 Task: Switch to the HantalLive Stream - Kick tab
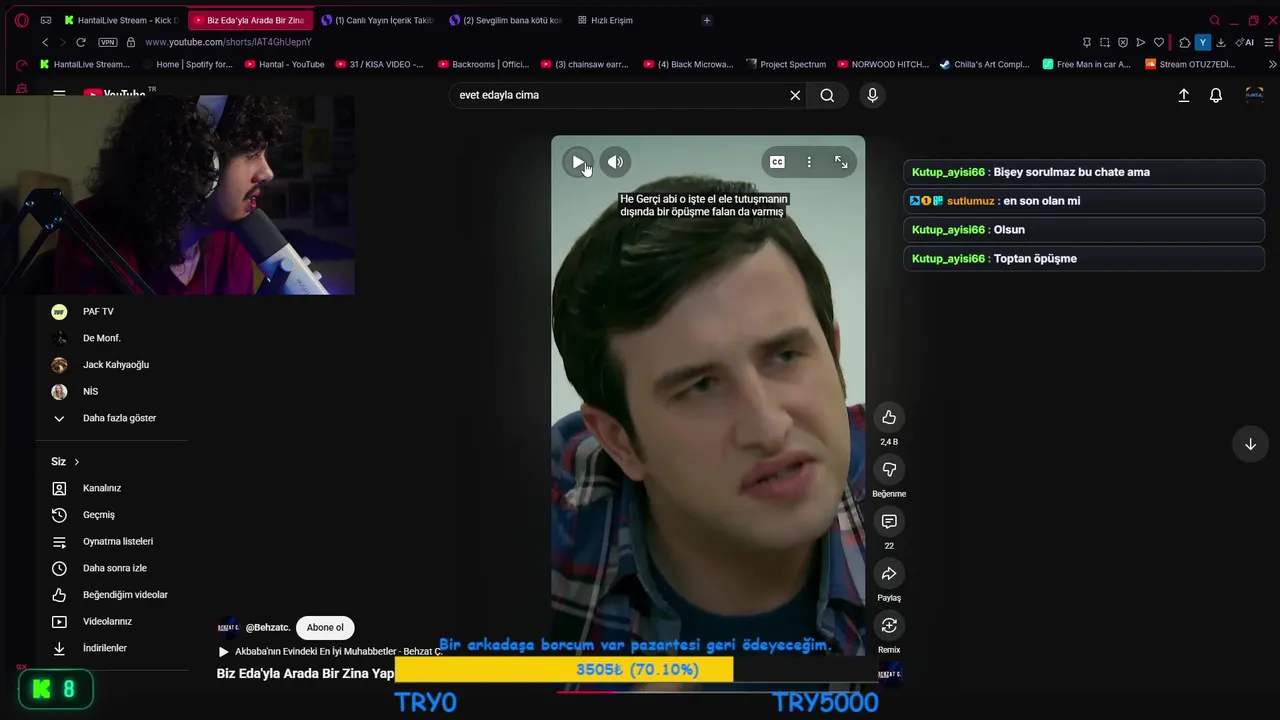[x=120, y=20]
